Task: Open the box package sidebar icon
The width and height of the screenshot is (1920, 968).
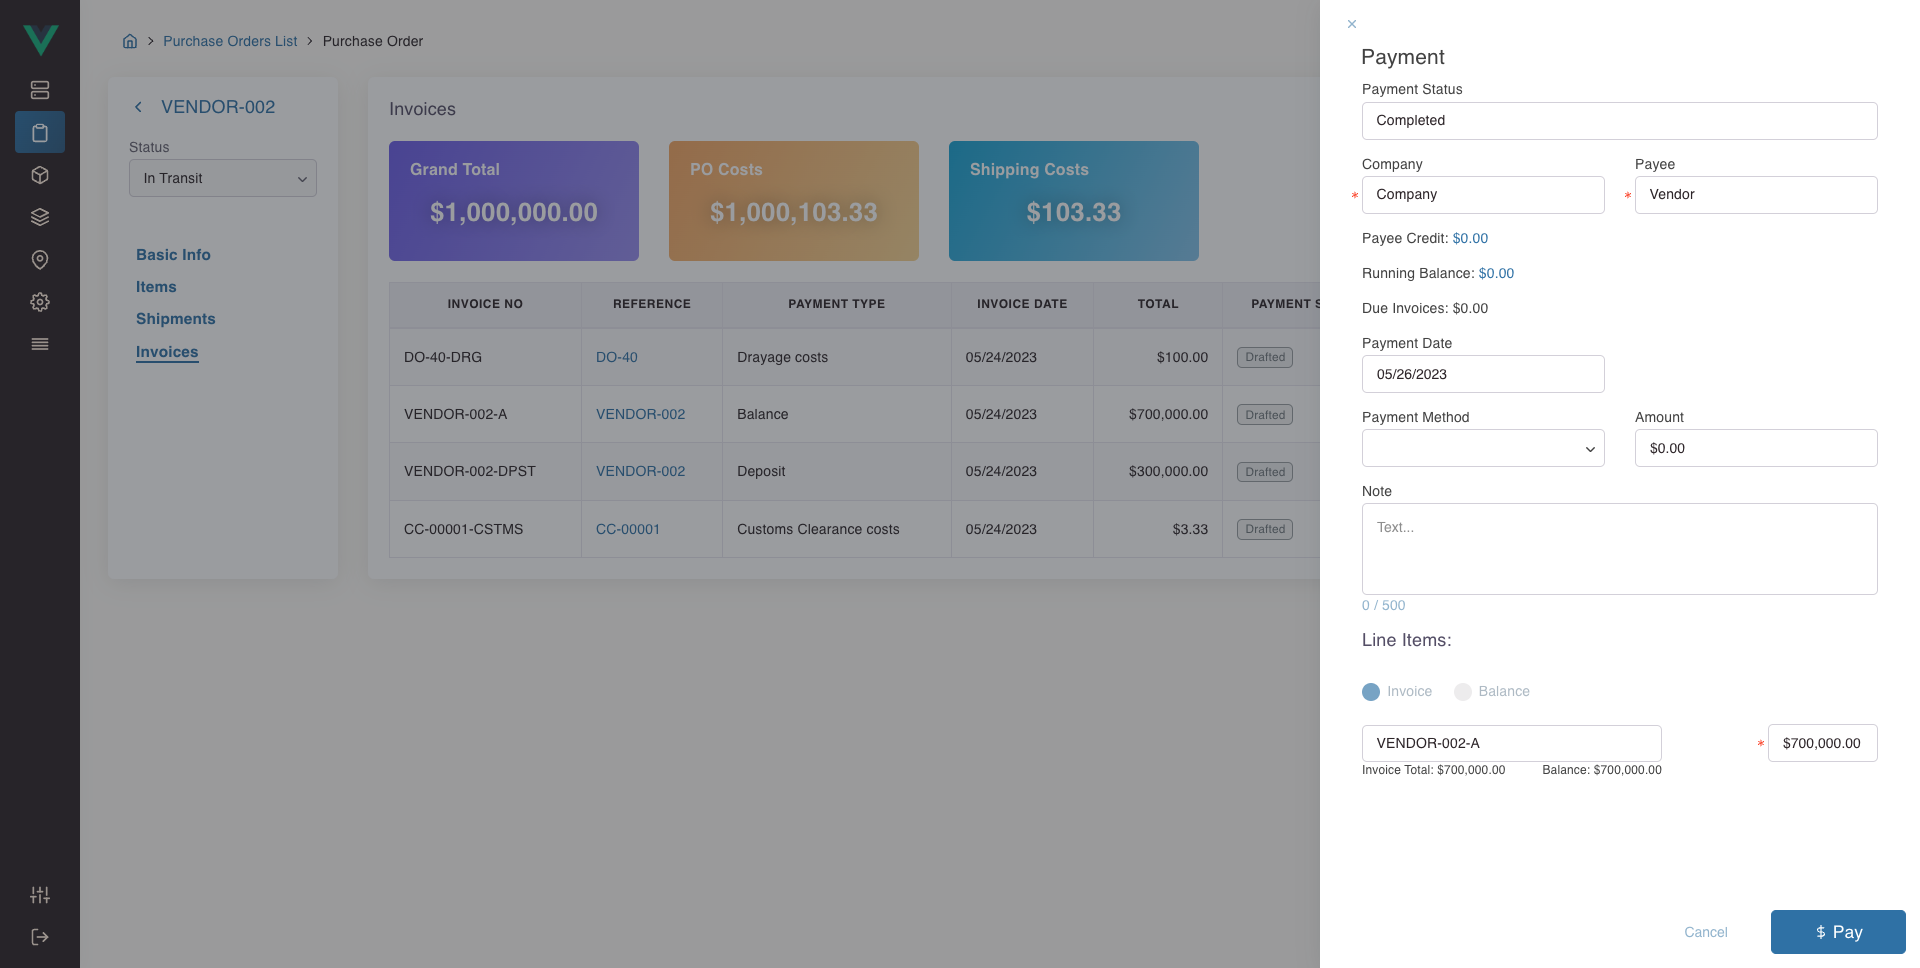Action: (40, 175)
